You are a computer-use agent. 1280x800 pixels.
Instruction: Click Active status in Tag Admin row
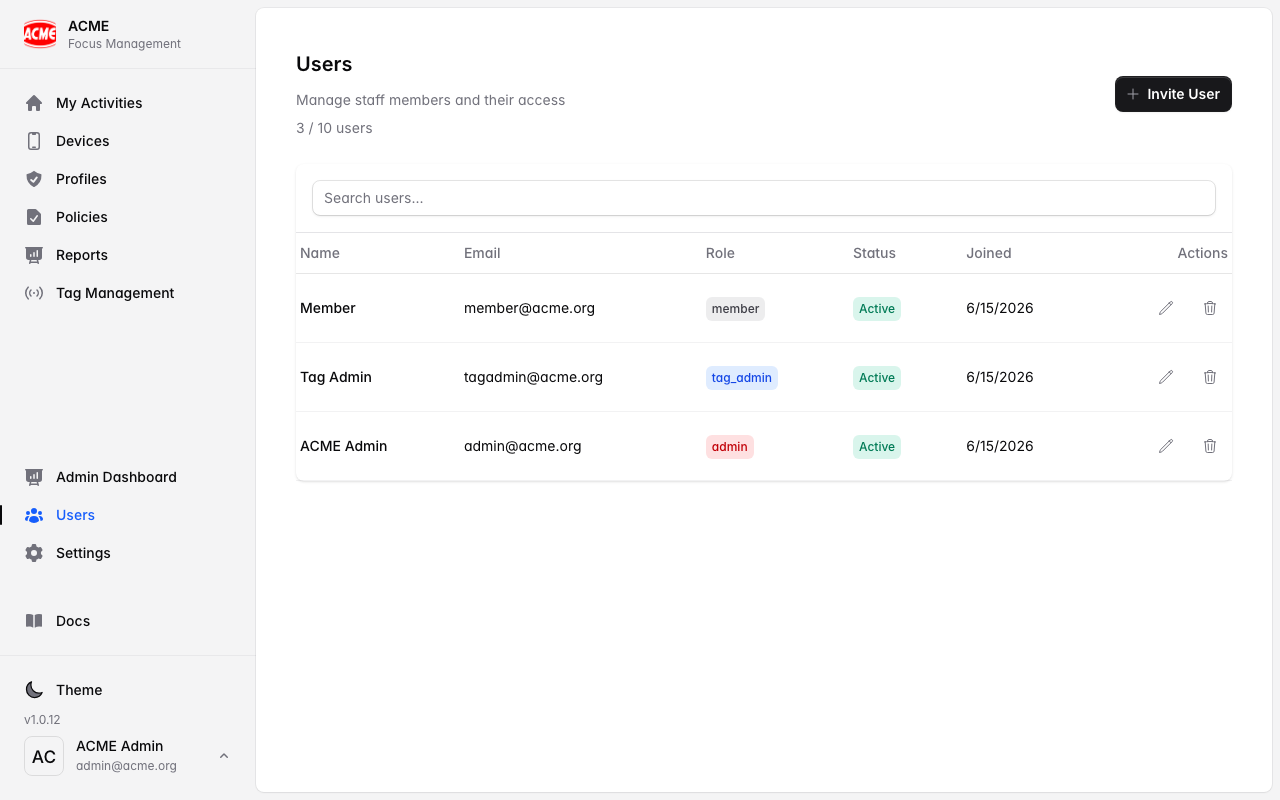[877, 378]
